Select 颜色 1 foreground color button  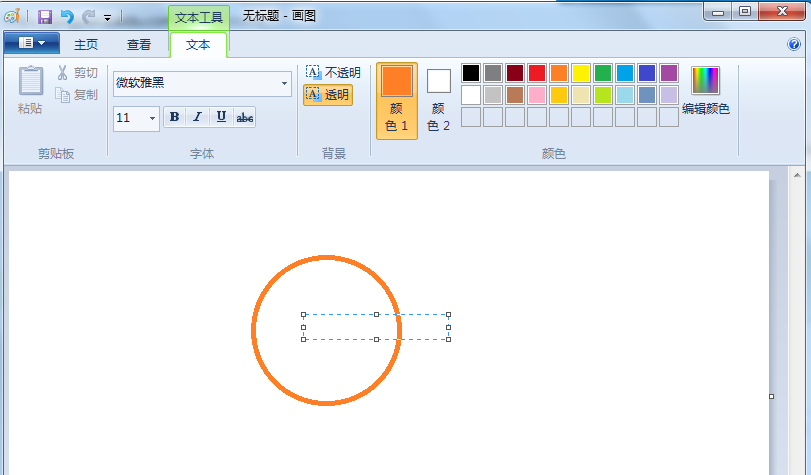[397, 101]
